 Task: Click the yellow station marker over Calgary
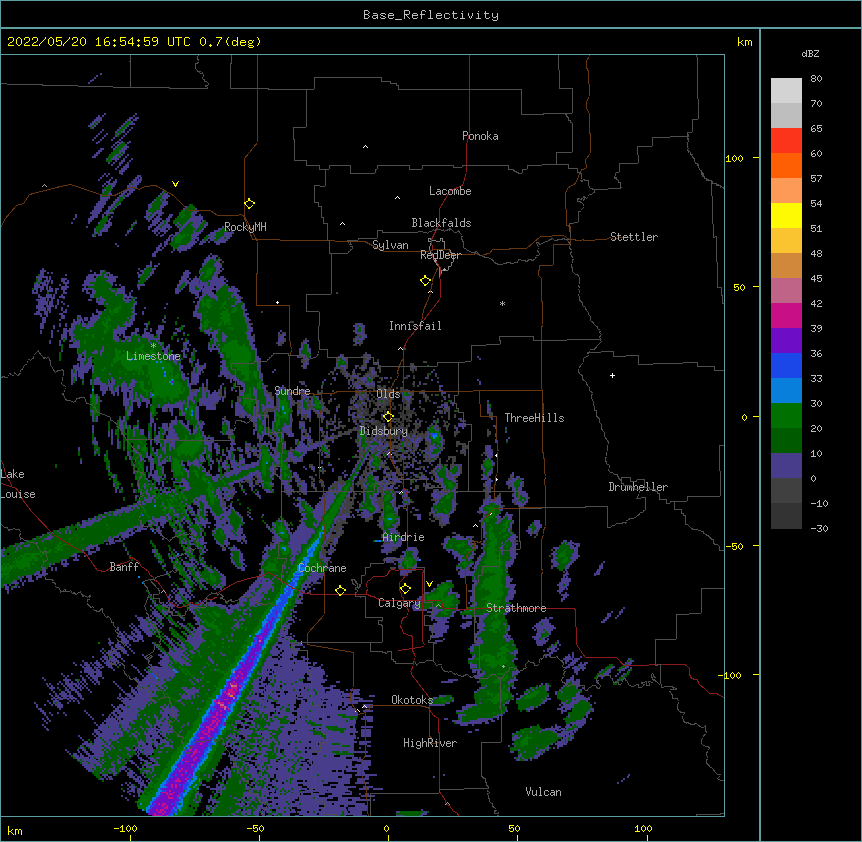click(405, 589)
